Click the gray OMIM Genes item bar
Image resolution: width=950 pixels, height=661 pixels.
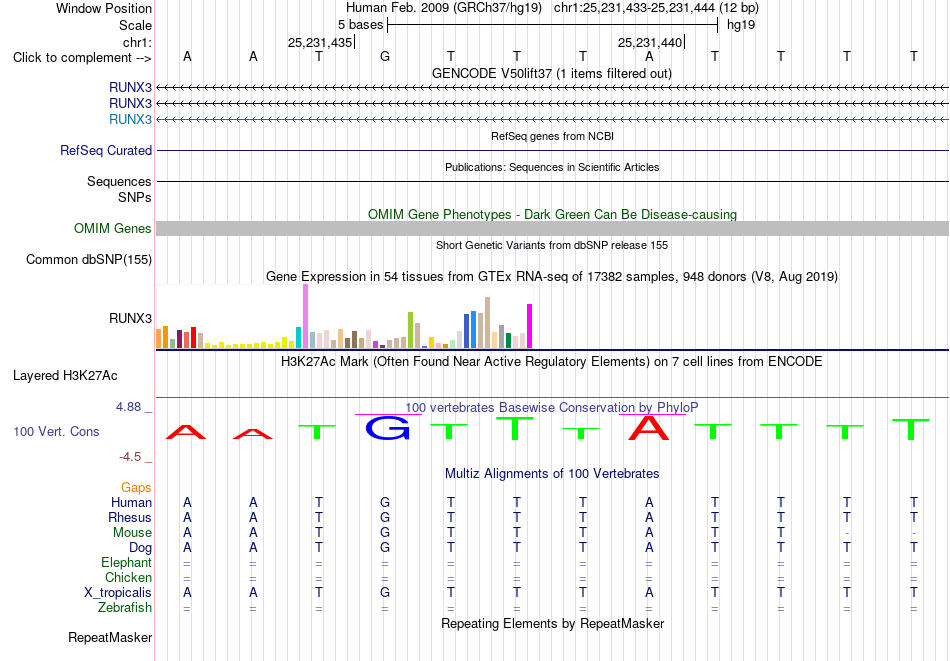point(552,228)
